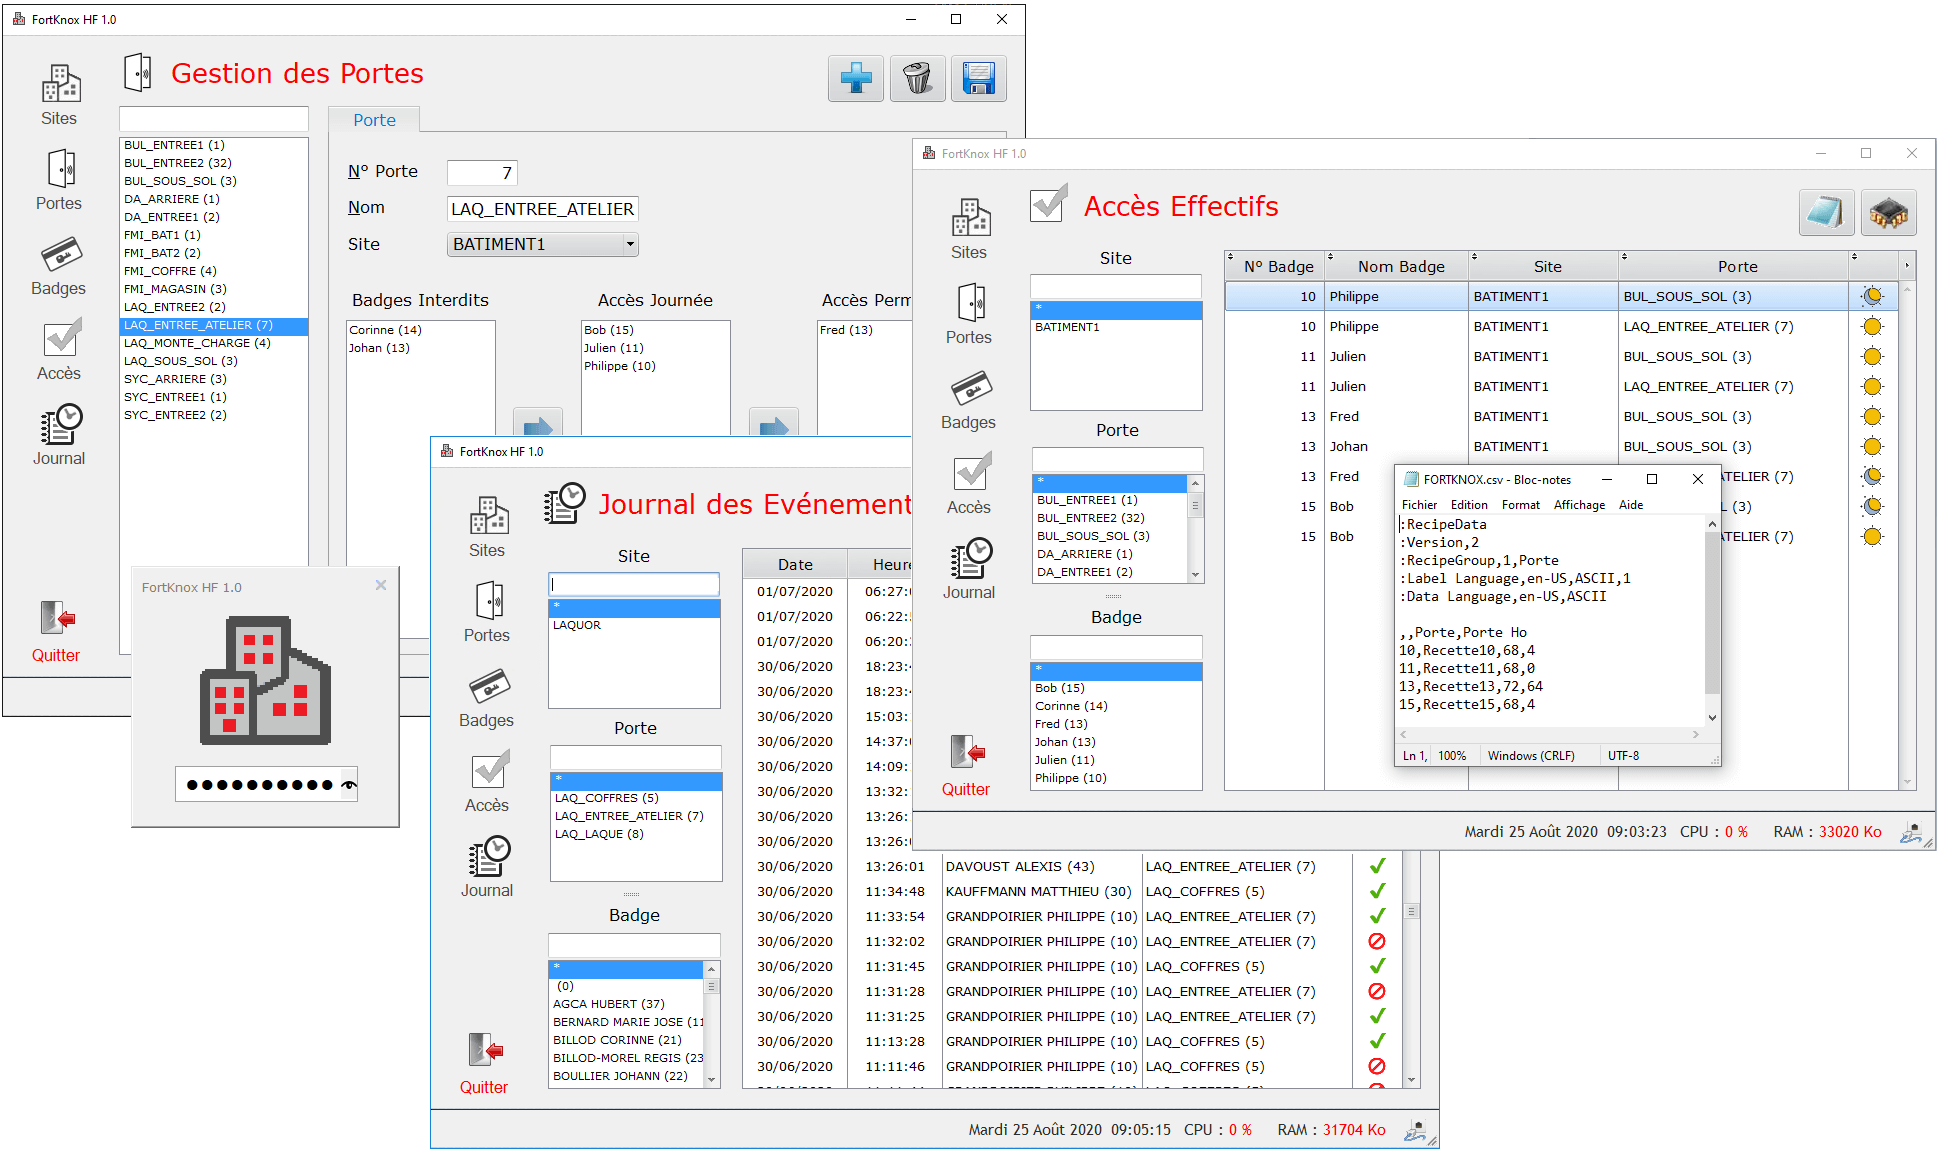Select the Porte tab

point(374,120)
